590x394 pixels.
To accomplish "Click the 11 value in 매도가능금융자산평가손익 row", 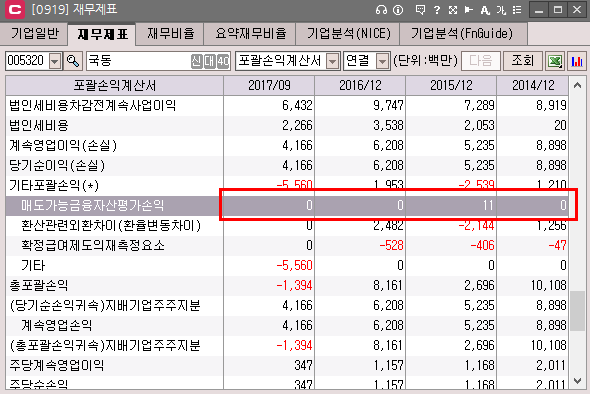I will click(488, 205).
